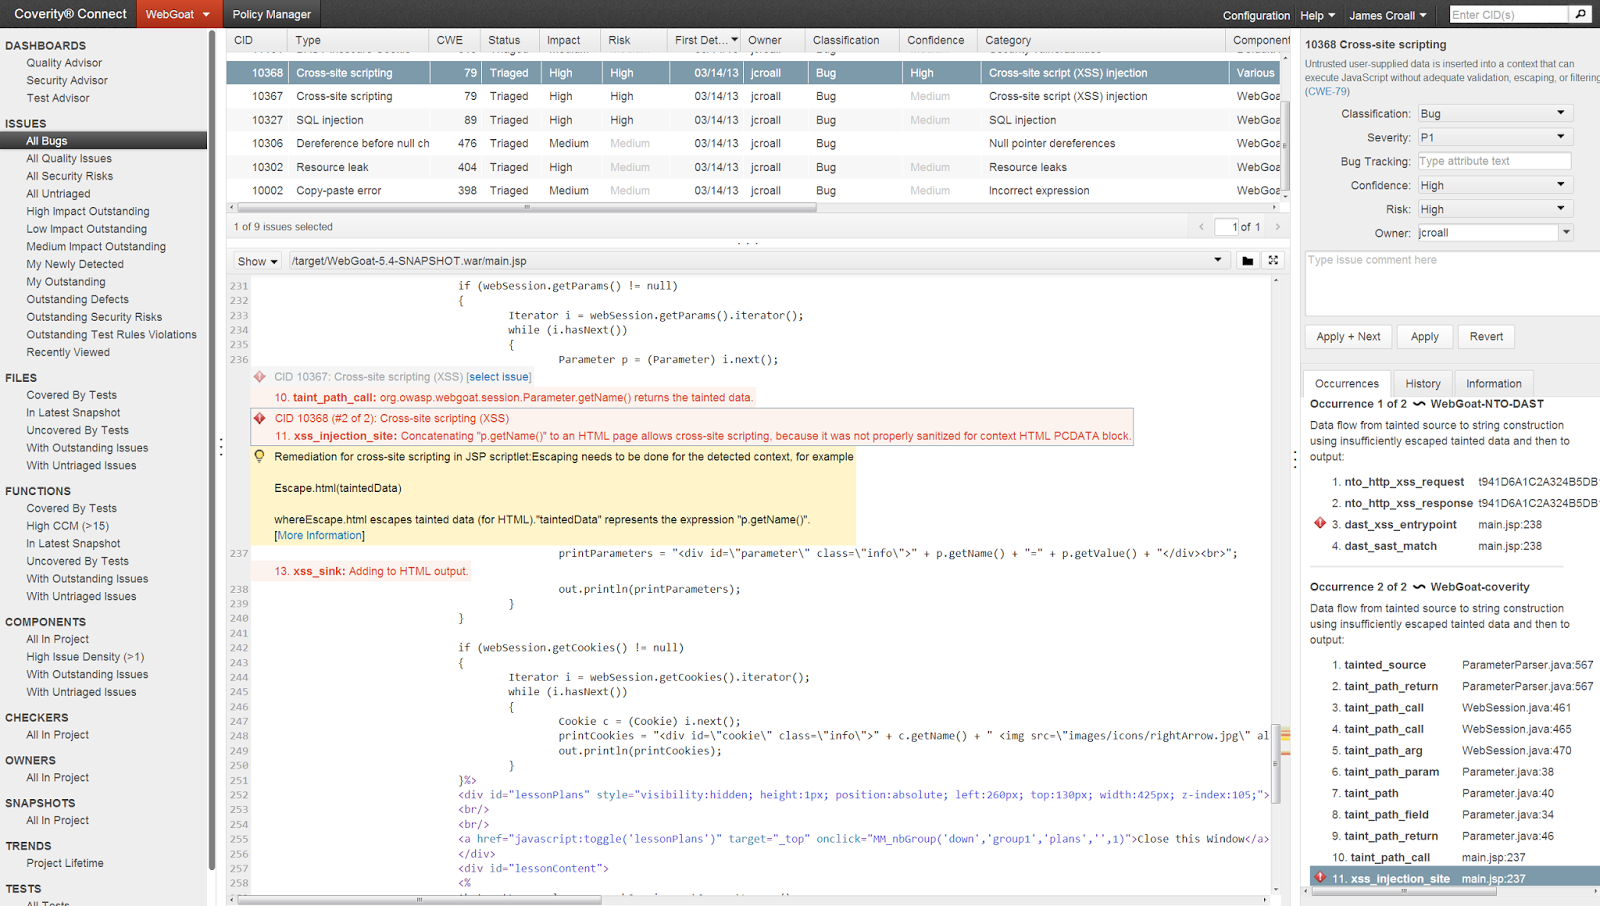Click the select issue link for CID 10367
This screenshot has height=906, width=1600.
499,377
